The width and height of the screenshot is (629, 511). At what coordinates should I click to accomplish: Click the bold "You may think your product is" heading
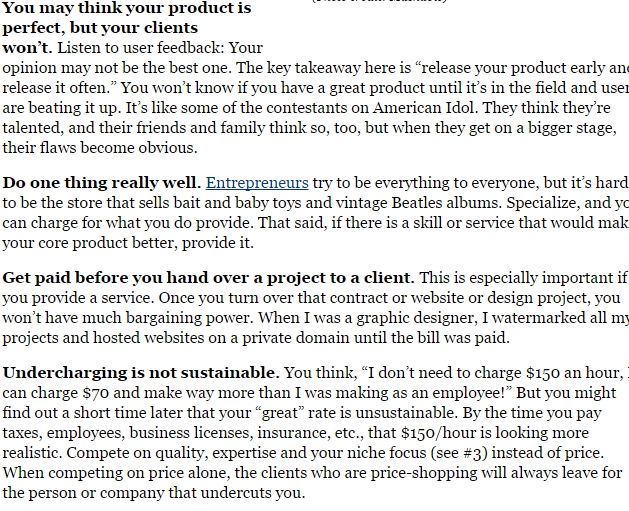(126, 8)
